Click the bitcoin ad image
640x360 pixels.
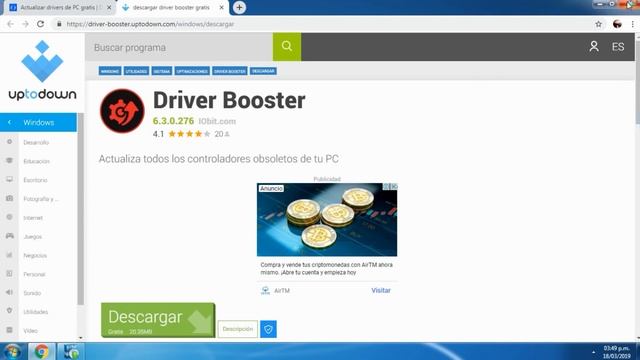[327, 220]
